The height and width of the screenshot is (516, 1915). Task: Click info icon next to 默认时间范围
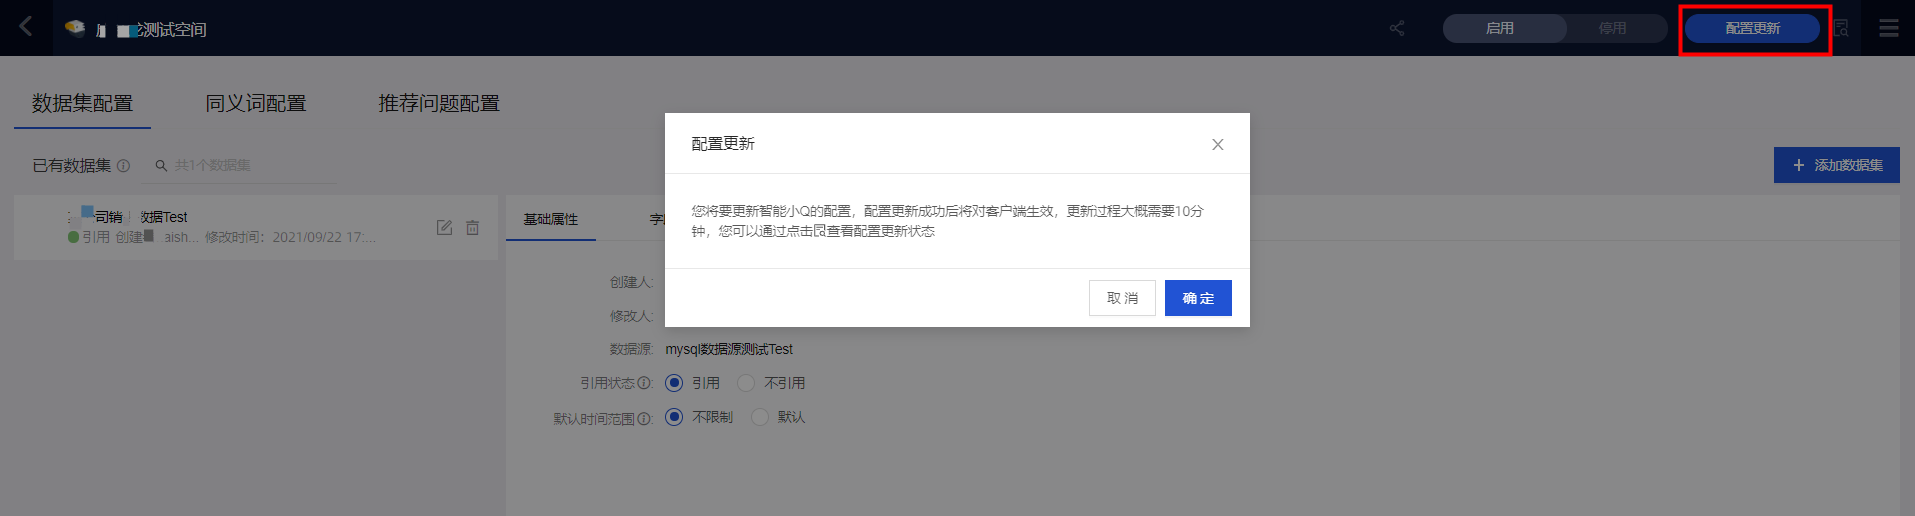click(x=644, y=419)
